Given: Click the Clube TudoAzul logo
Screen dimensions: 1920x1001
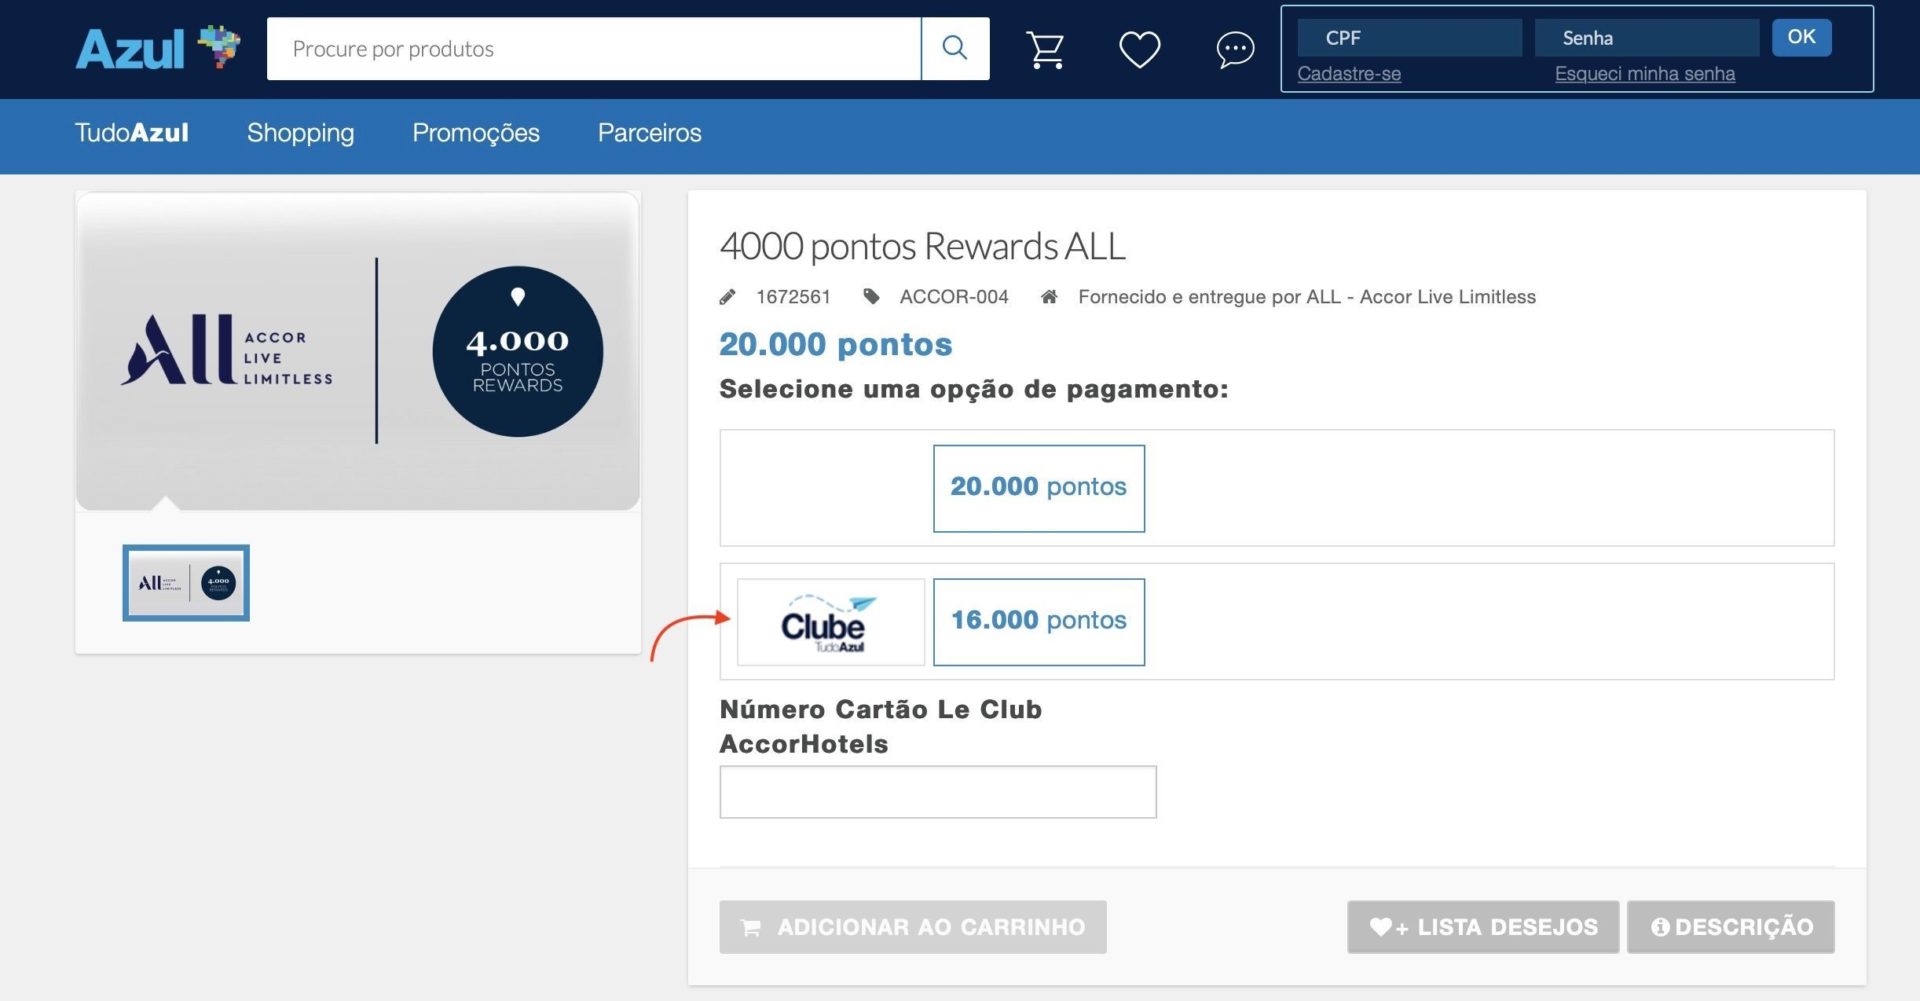Looking at the screenshot, I should (830, 622).
